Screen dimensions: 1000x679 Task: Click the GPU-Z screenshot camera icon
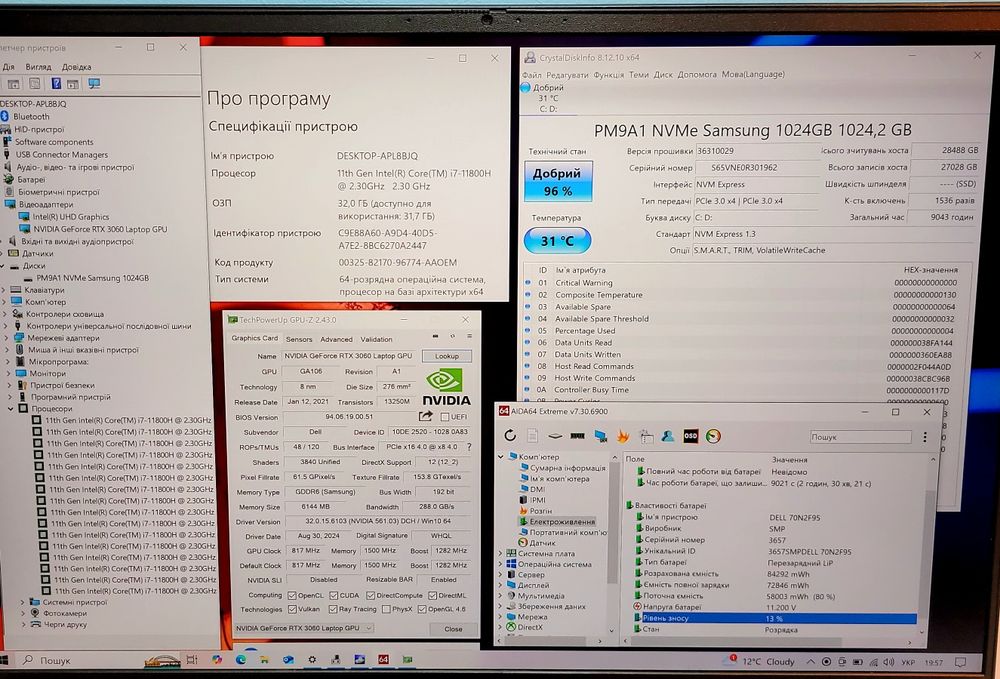tap(435, 336)
